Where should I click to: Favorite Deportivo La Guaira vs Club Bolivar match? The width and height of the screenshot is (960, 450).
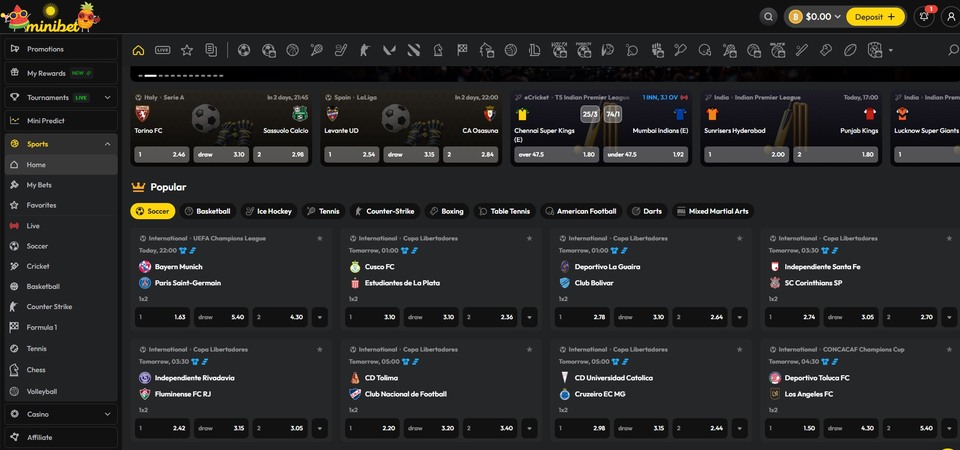coord(740,238)
